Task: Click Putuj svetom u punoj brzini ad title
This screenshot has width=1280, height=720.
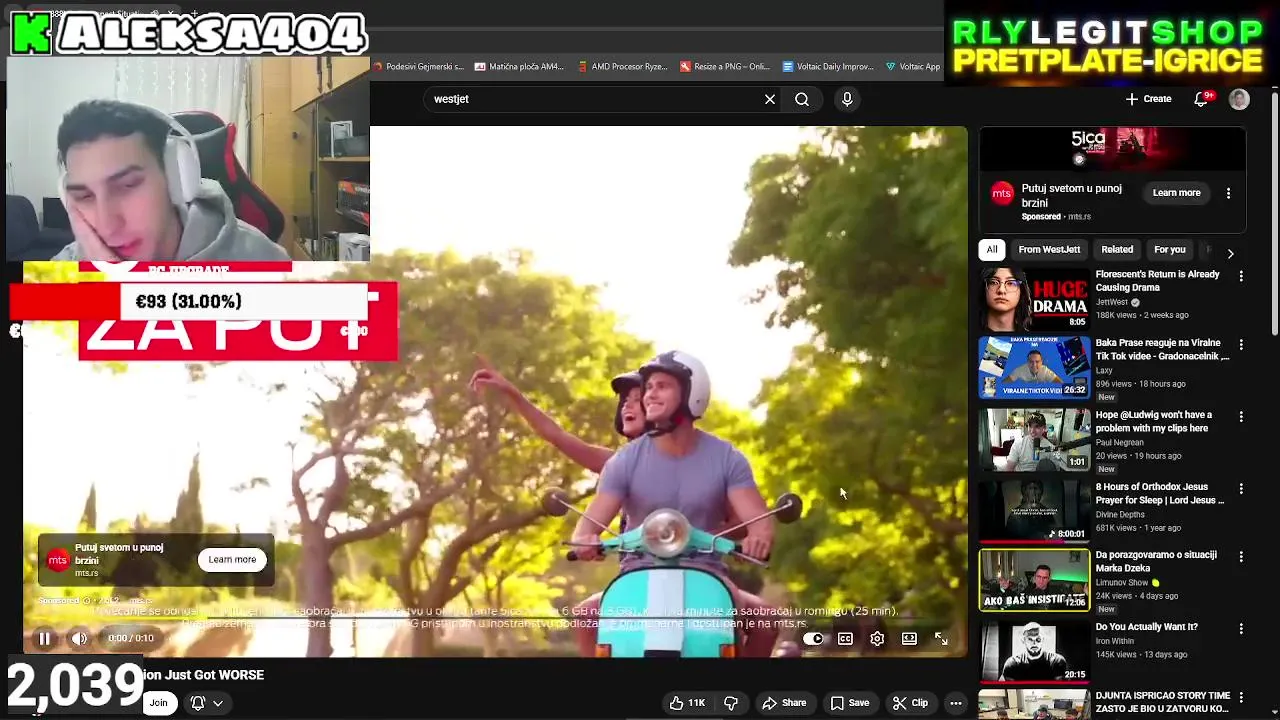Action: click(1071, 195)
